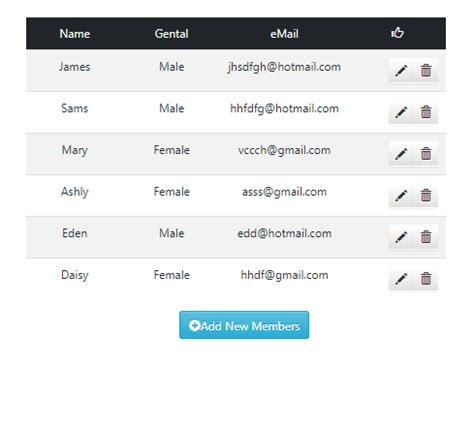Viewport: 474px width, 428px height.
Task: Click the Name column header
Action: 75,34
